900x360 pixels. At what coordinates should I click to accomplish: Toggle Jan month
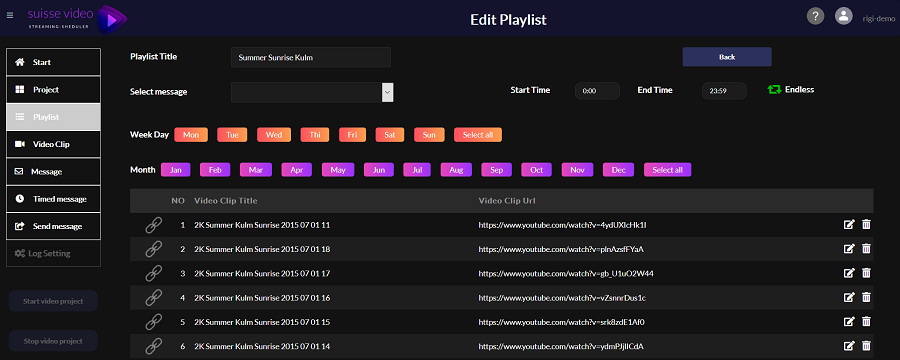pos(176,170)
